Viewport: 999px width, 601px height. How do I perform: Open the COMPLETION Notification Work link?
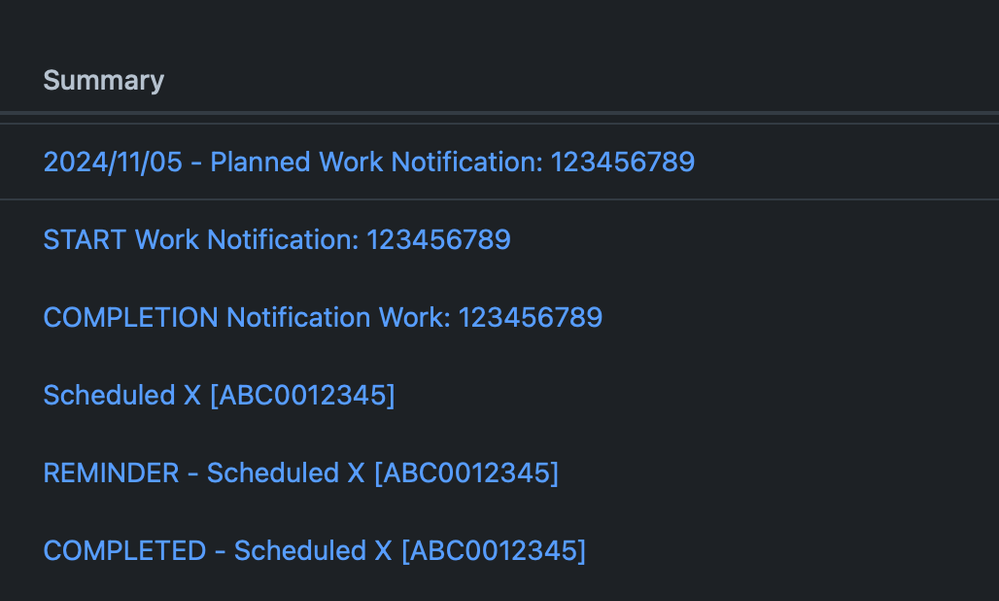click(322, 318)
